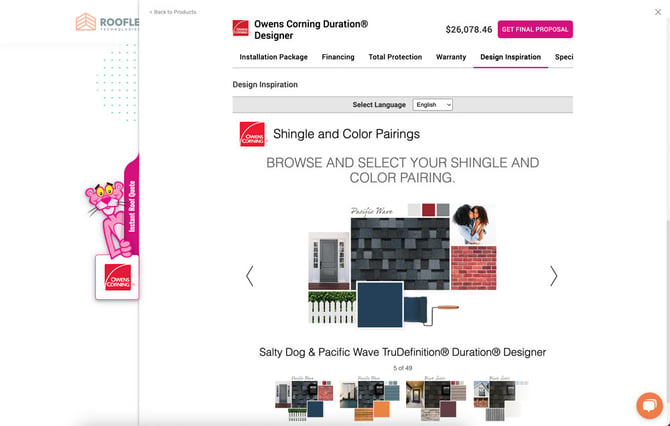Click the Get Final Proposal button

535,29
